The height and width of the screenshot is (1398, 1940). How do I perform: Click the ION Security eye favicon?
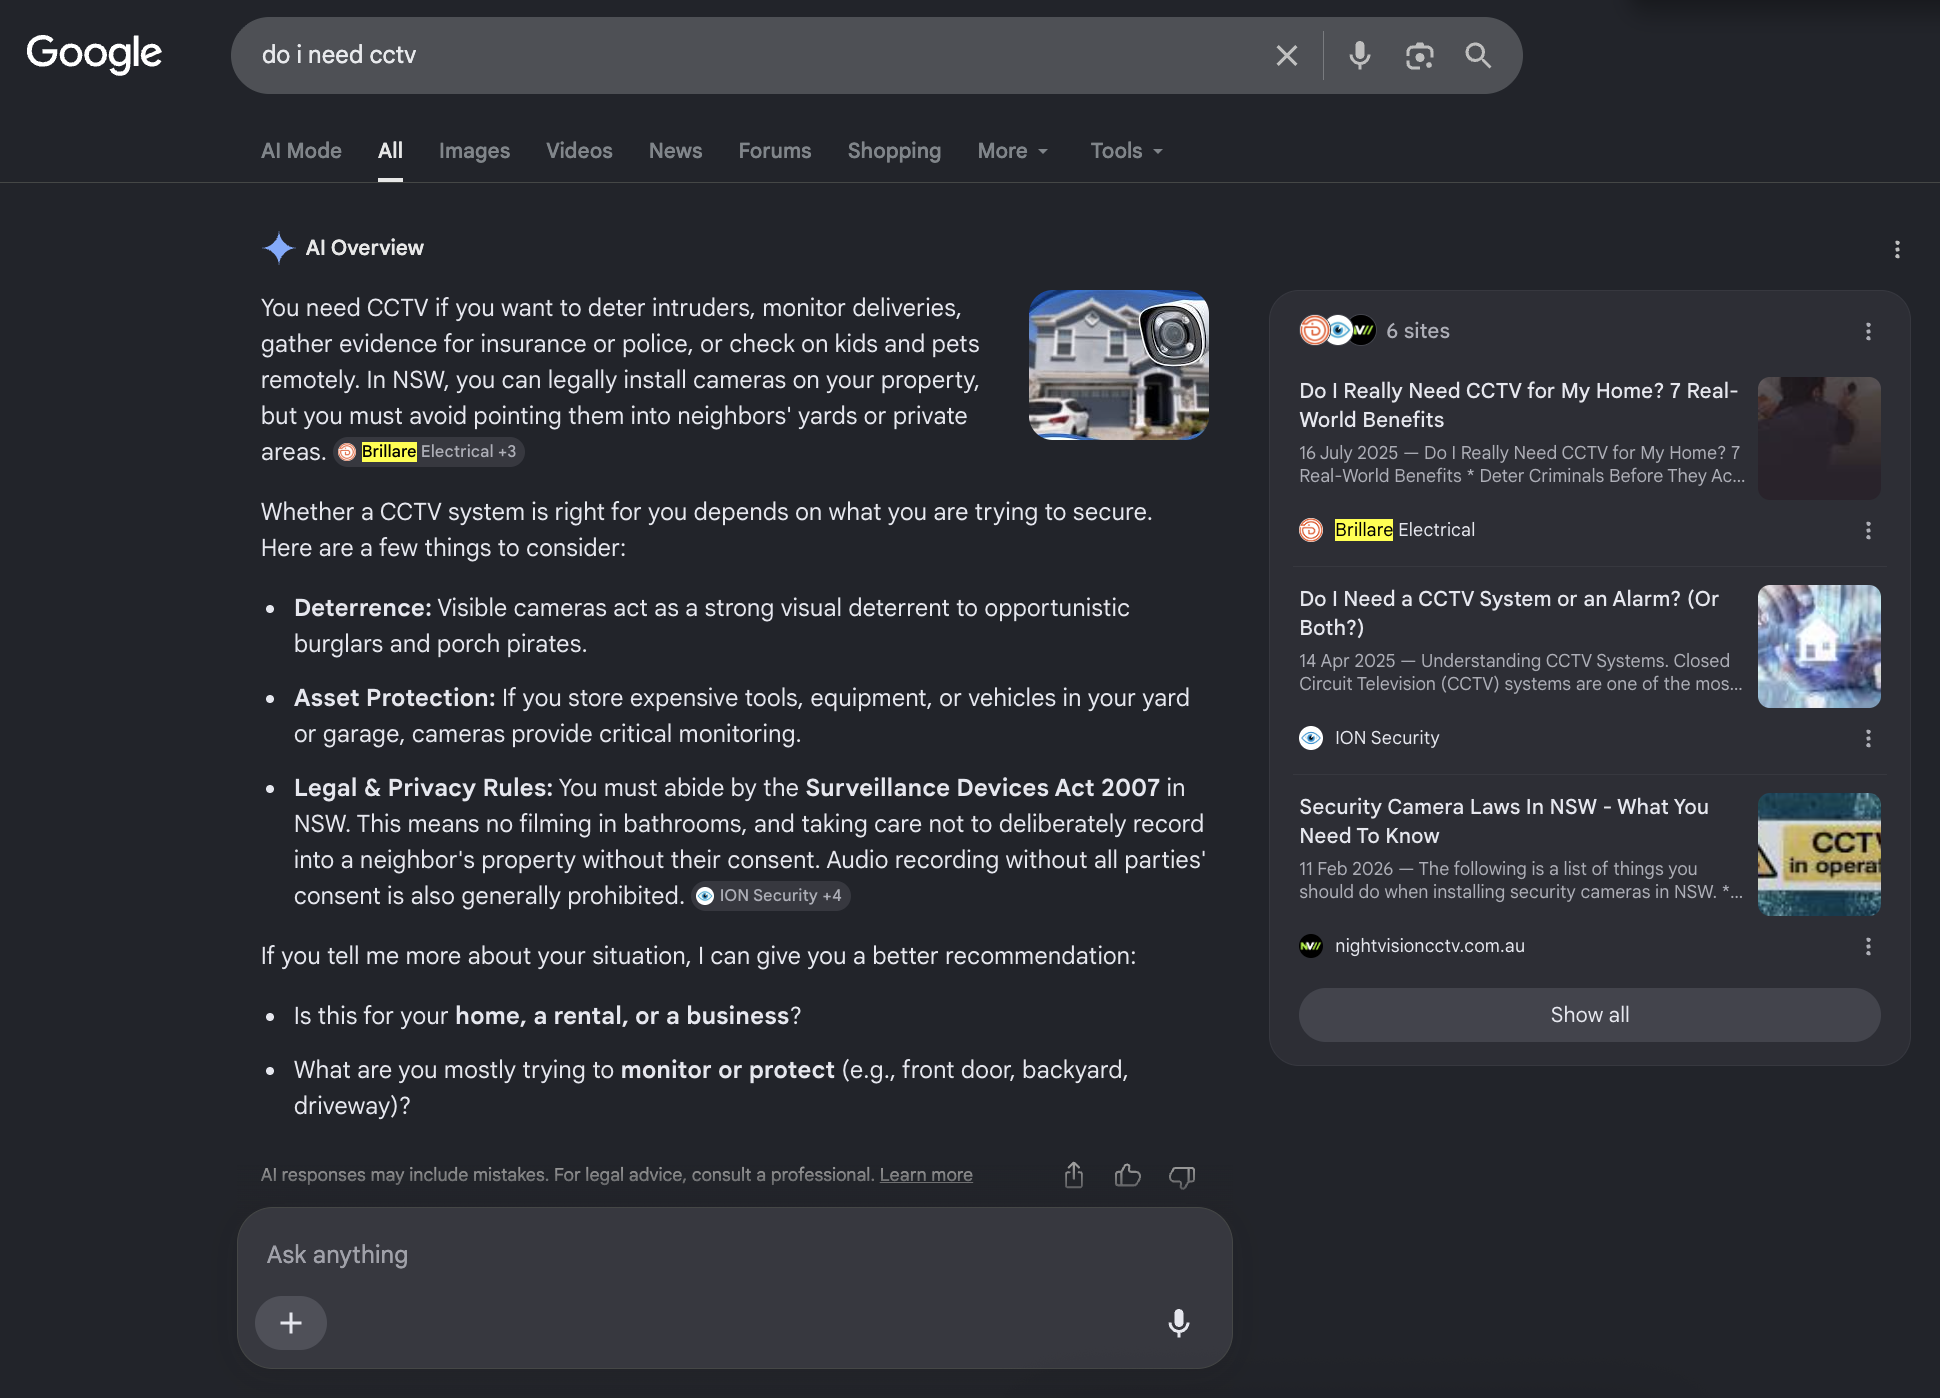coord(1311,738)
